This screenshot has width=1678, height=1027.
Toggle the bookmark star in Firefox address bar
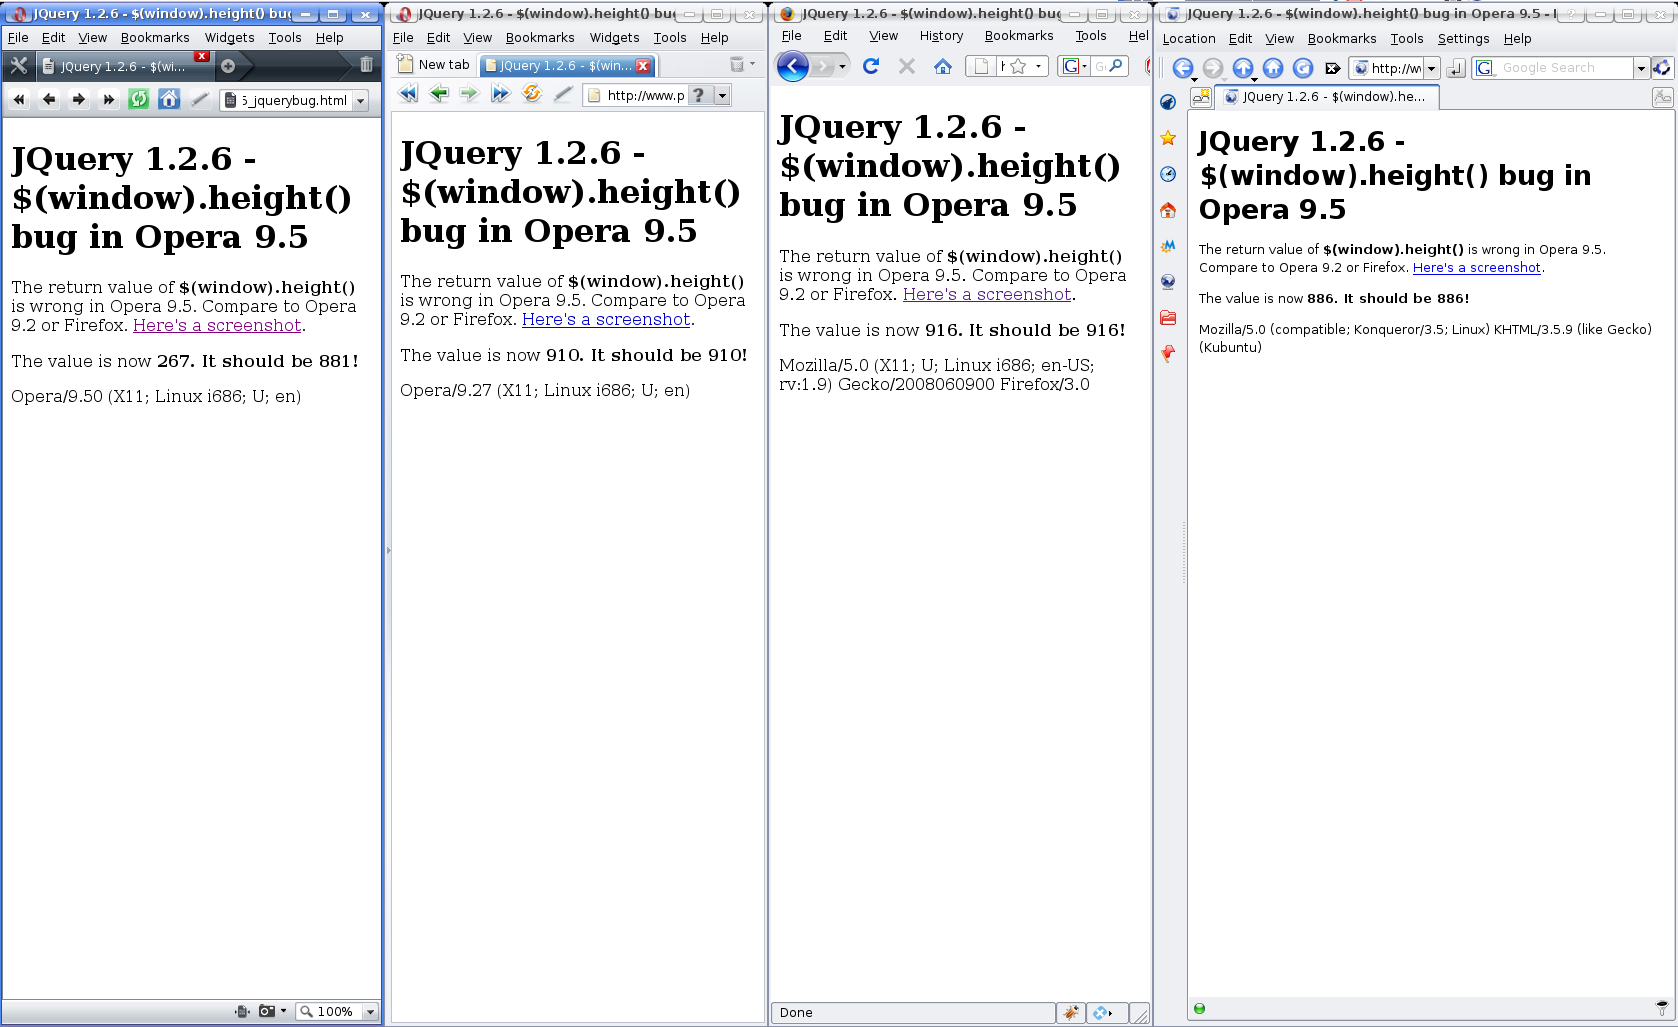[1019, 66]
